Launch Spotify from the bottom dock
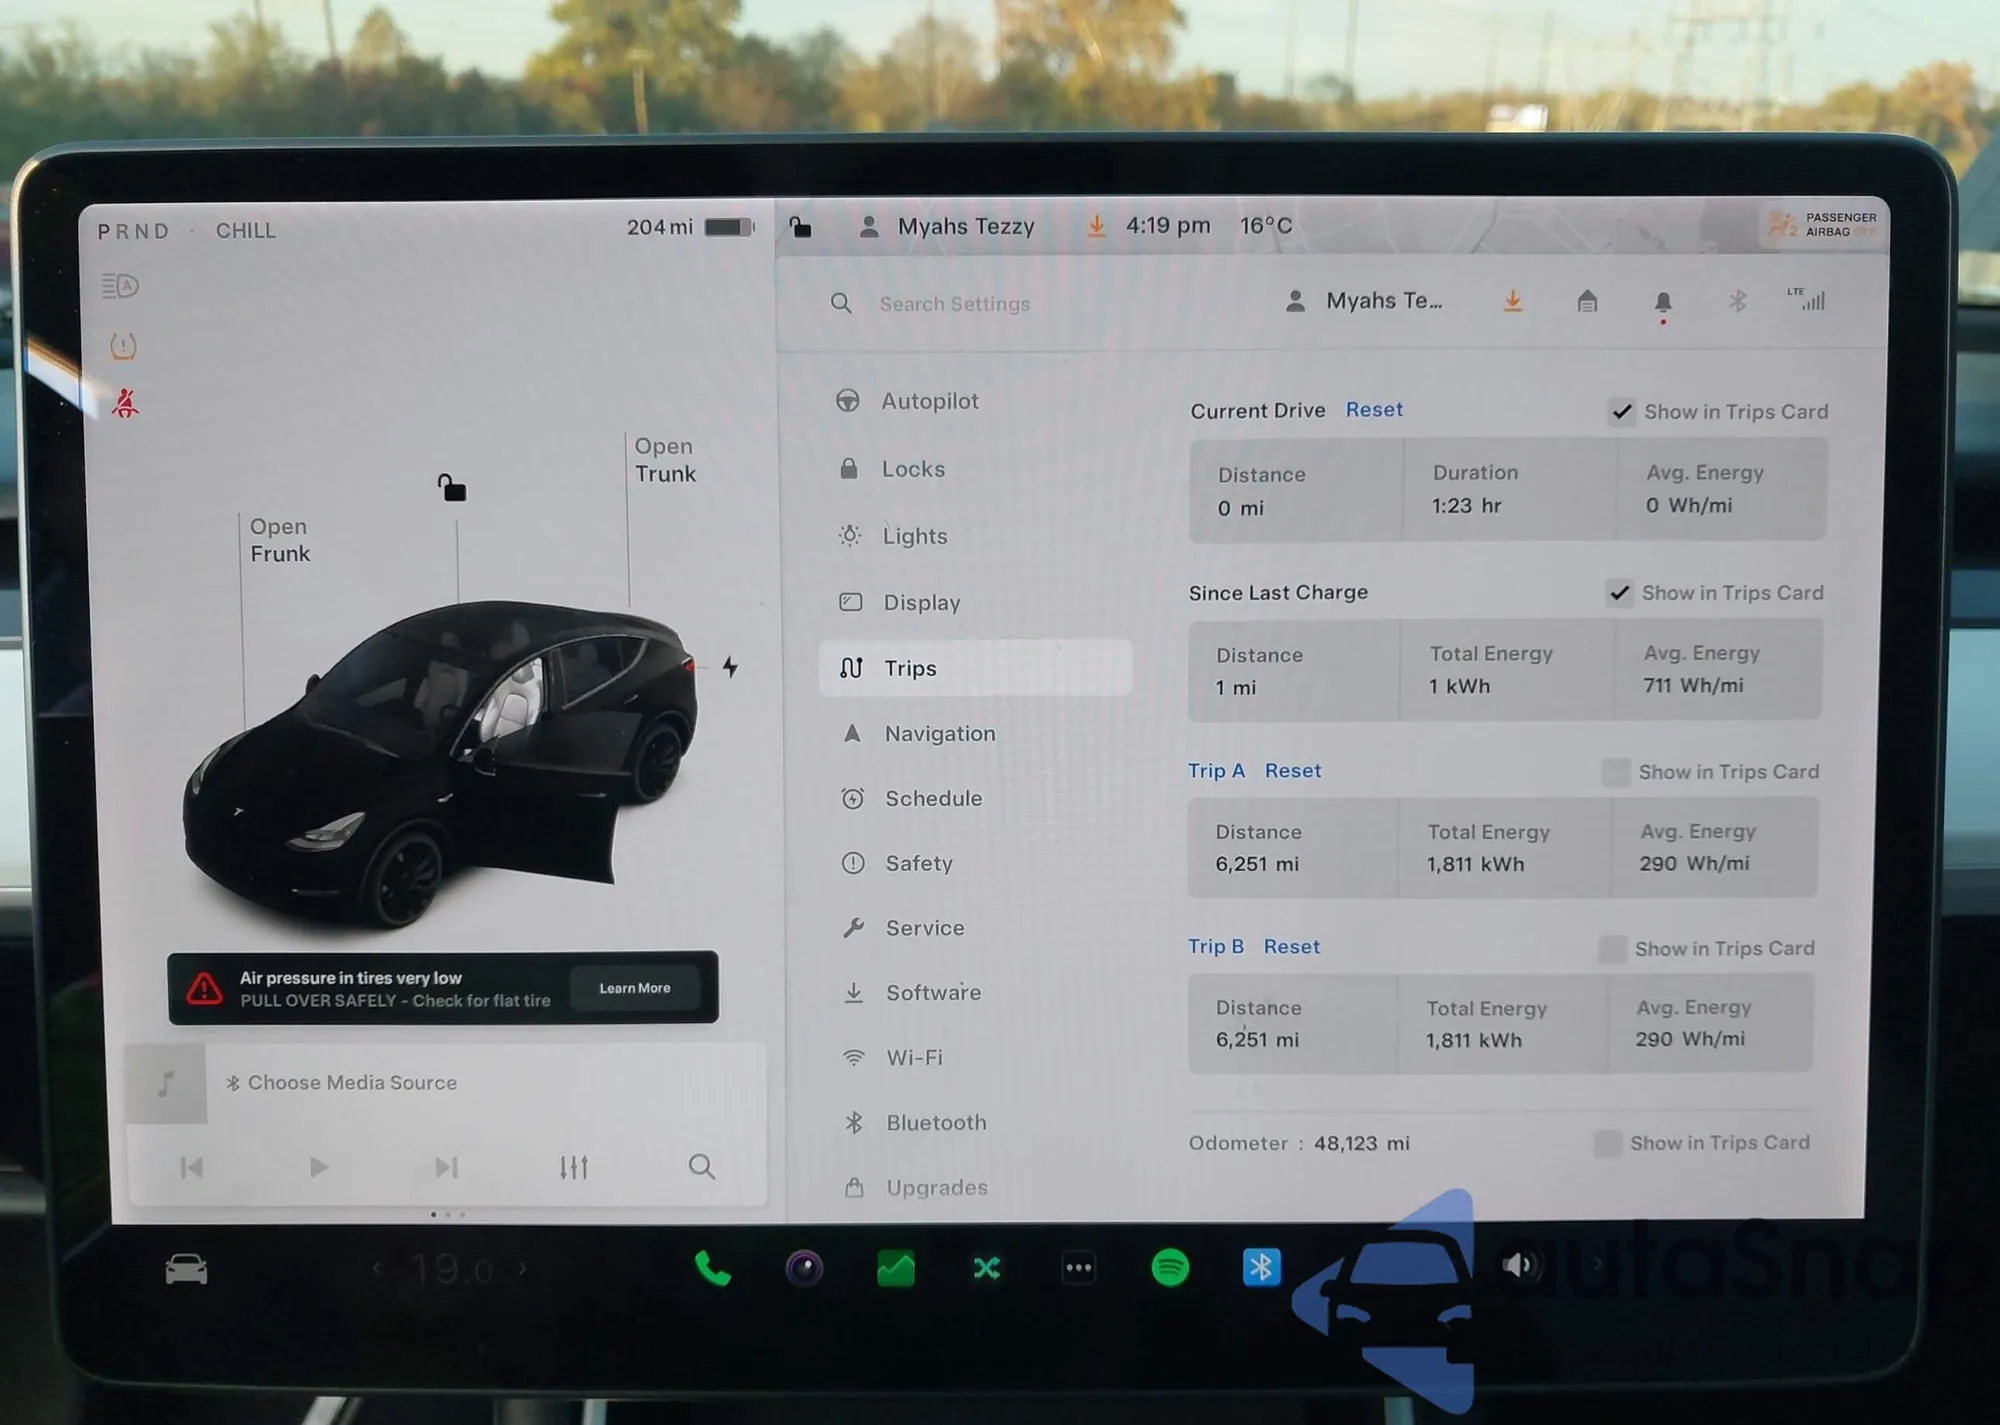Screen dimensions: 2000x1425 (1170, 1268)
